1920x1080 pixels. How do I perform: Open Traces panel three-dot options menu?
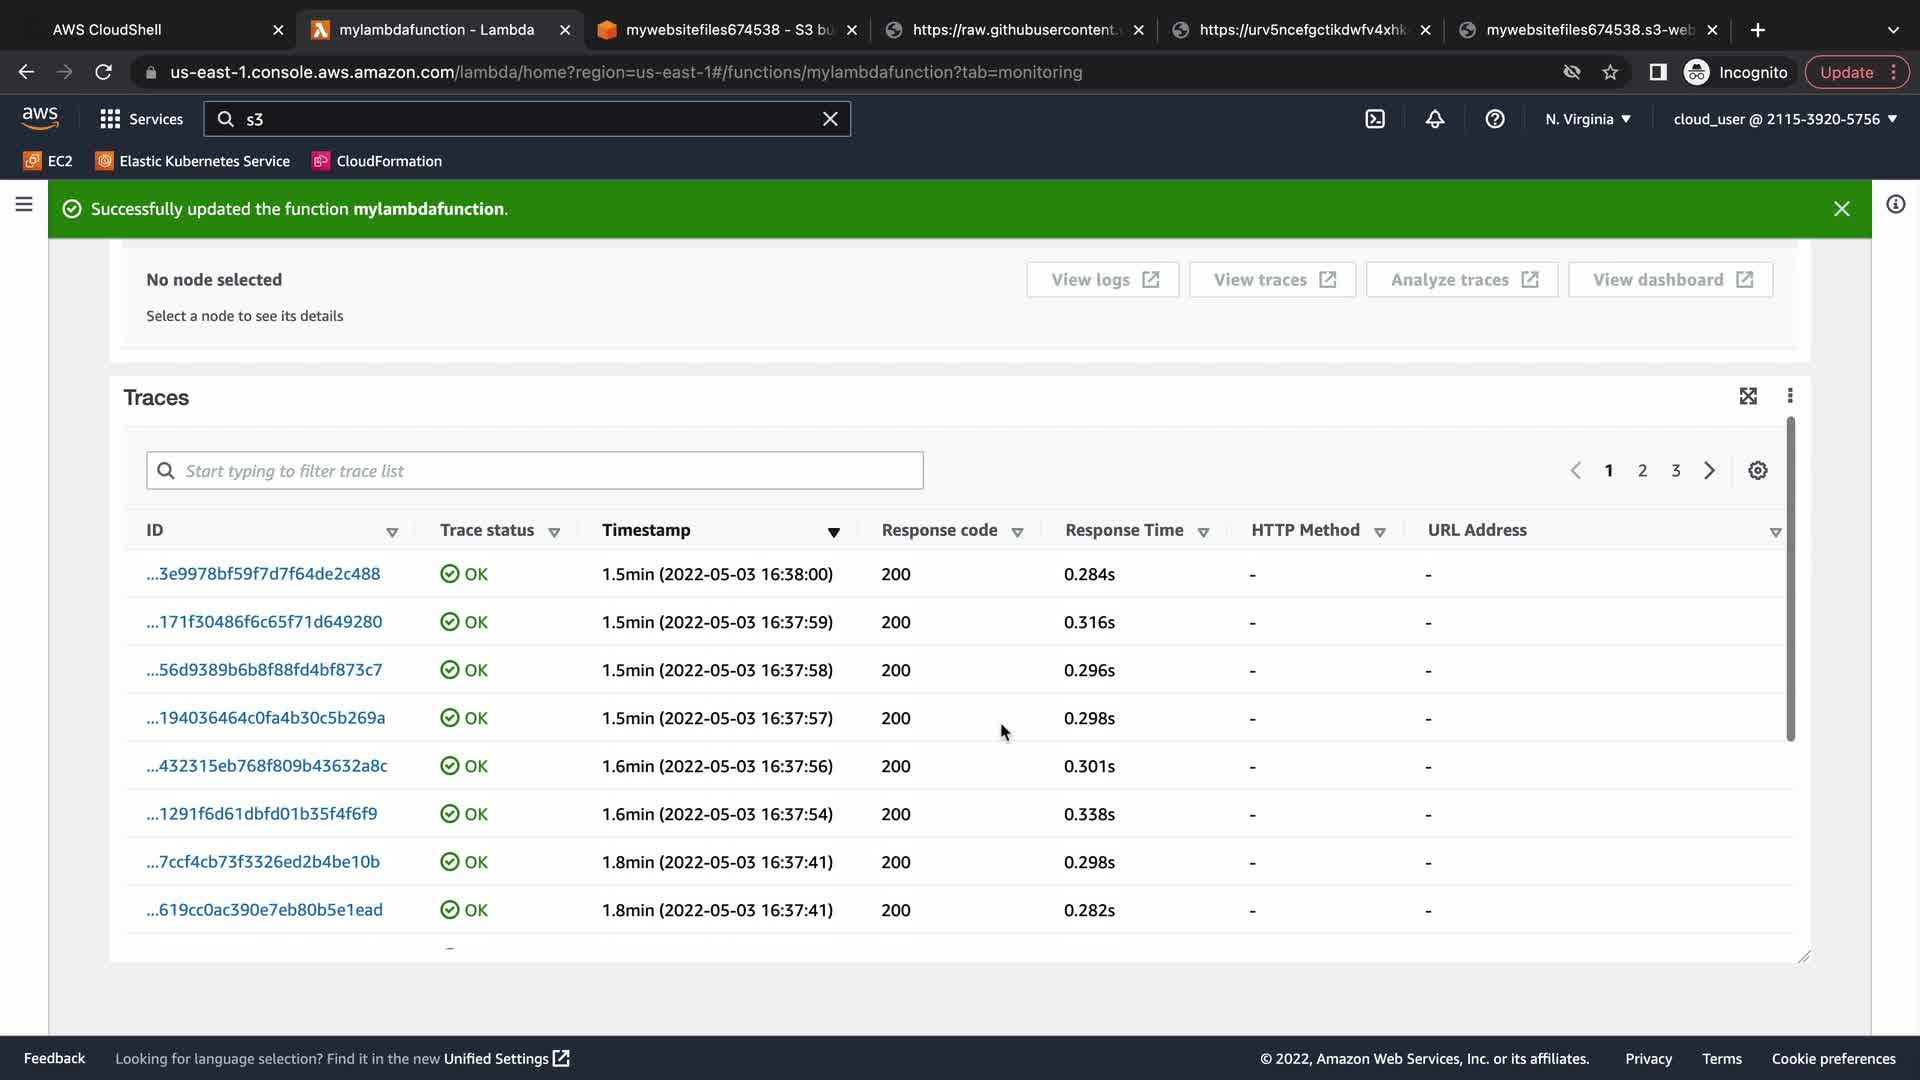[x=1790, y=397]
